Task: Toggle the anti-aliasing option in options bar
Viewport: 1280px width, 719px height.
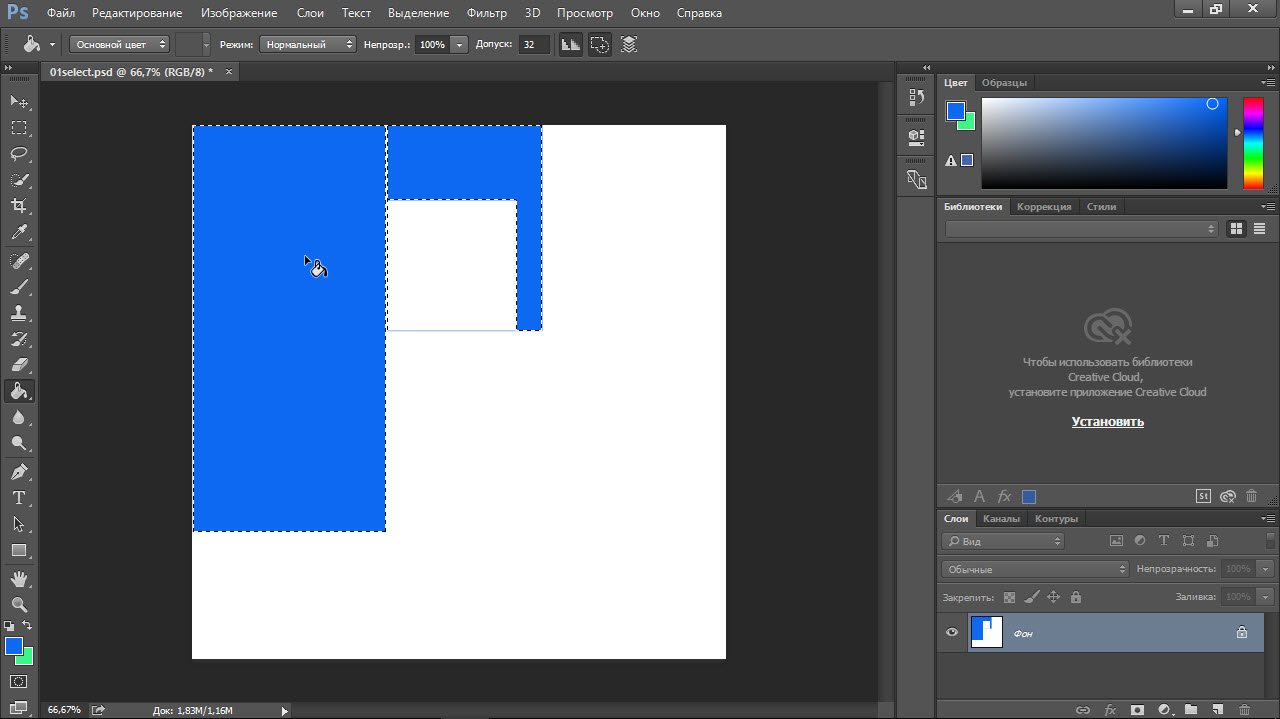Action: point(570,45)
